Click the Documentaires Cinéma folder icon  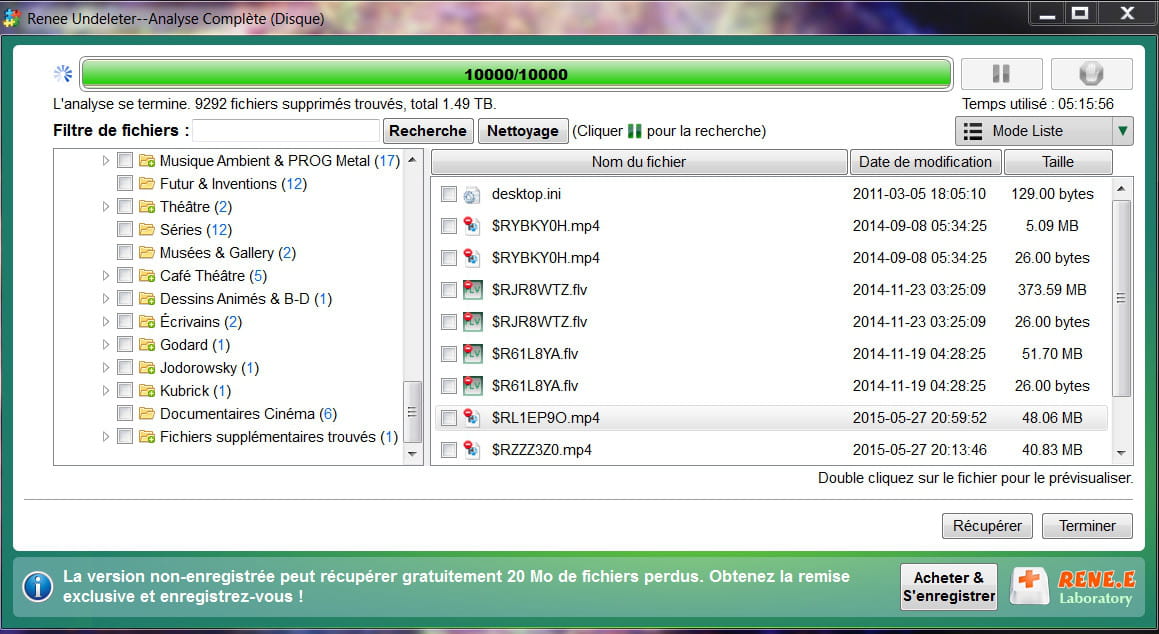(x=147, y=414)
